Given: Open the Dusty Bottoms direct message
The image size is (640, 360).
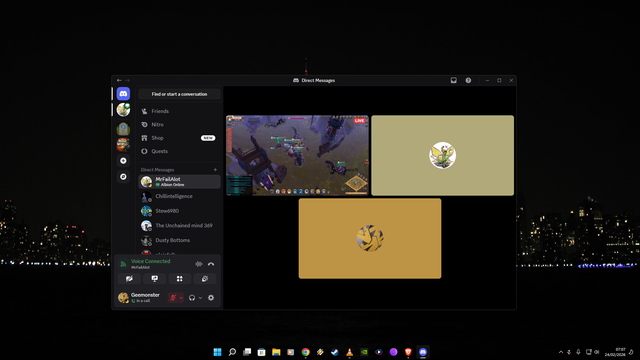Looking at the screenshot, I should pos(179,240).
